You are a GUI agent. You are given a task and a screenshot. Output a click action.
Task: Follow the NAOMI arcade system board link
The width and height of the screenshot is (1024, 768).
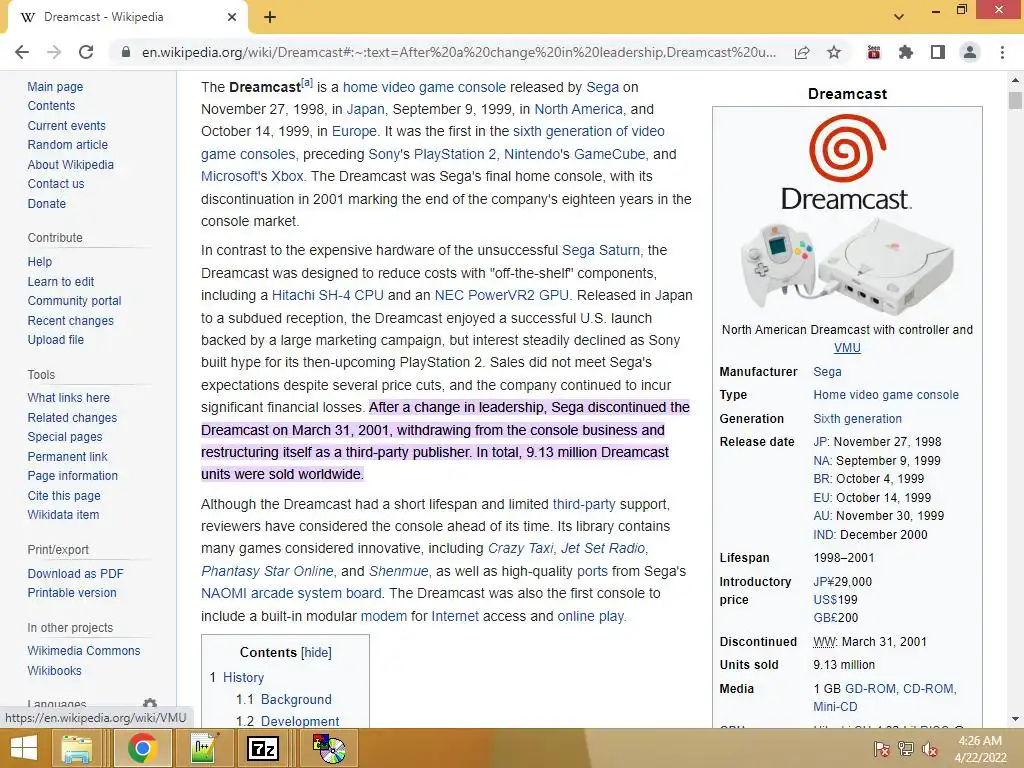pos(291,594)
